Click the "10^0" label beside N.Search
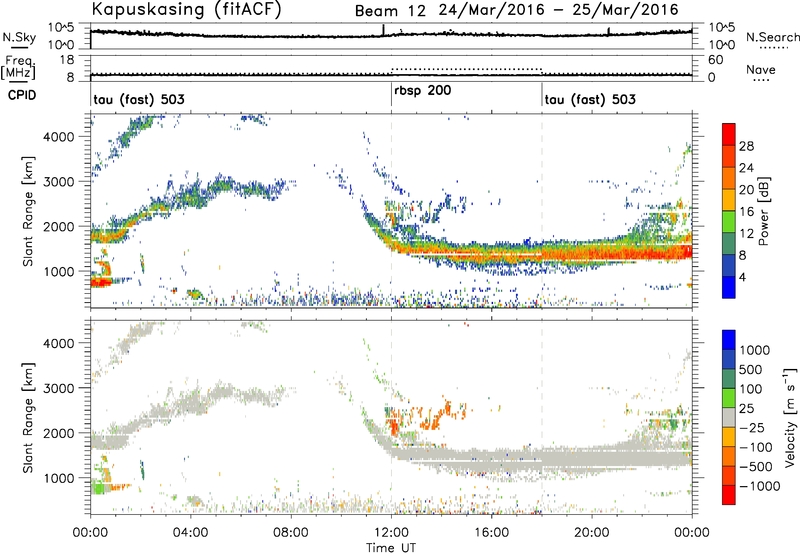 coord(722,45)
